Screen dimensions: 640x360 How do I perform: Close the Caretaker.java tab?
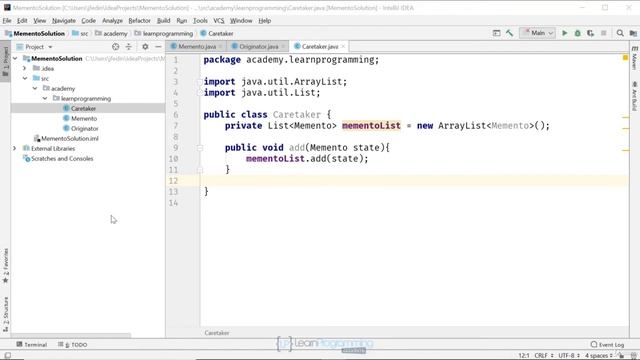point(343,47)
